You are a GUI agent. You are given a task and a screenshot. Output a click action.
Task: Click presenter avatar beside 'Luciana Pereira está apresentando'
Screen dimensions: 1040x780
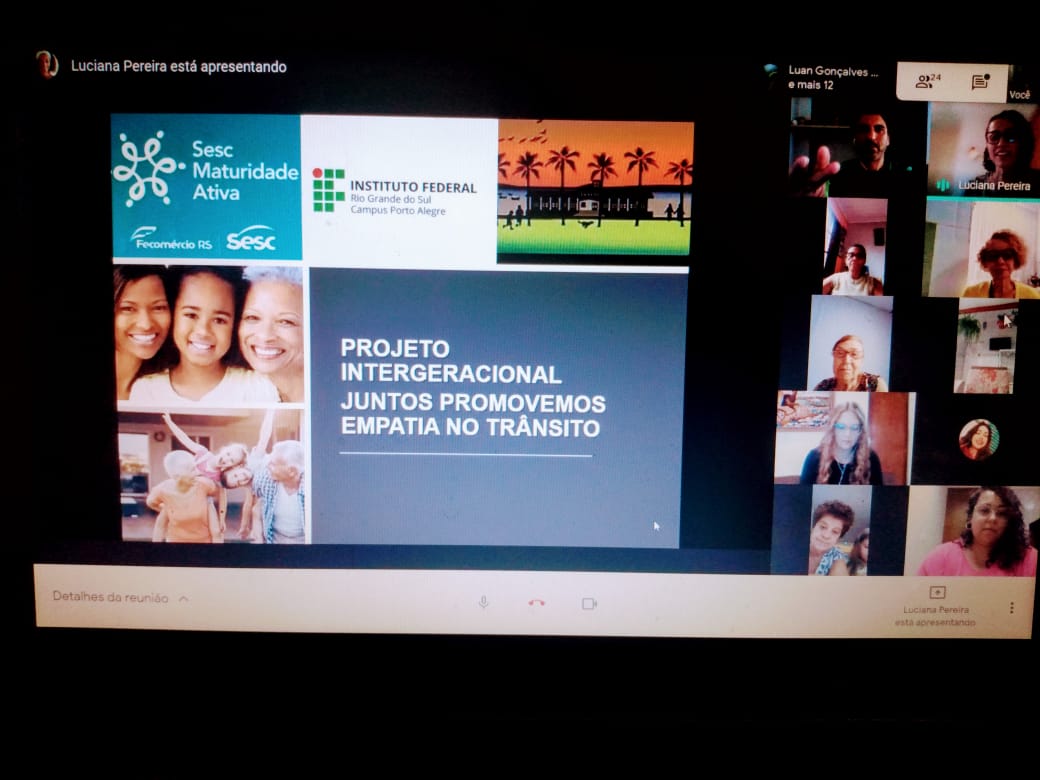[x=46, y=65]
